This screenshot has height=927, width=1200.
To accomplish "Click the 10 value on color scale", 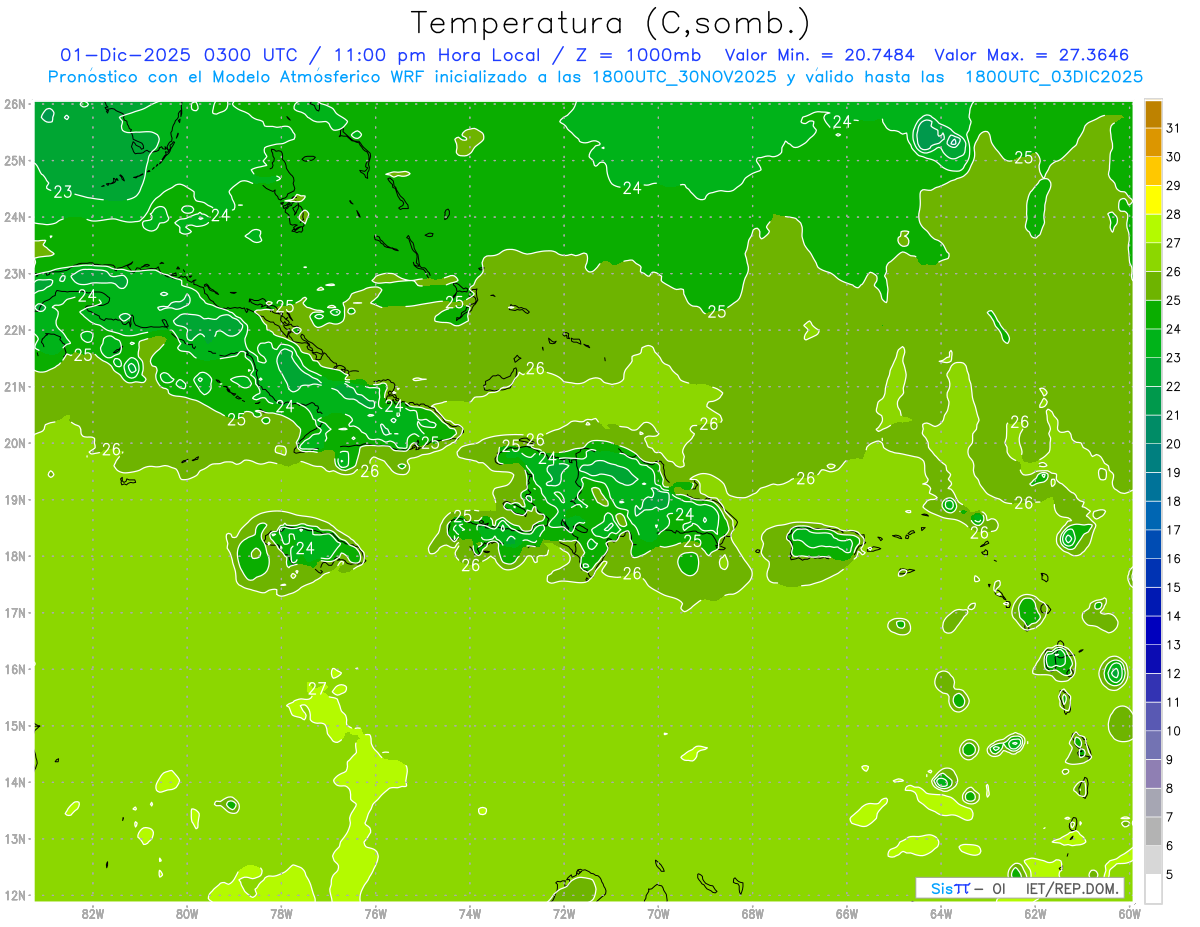I will 1173,731.
